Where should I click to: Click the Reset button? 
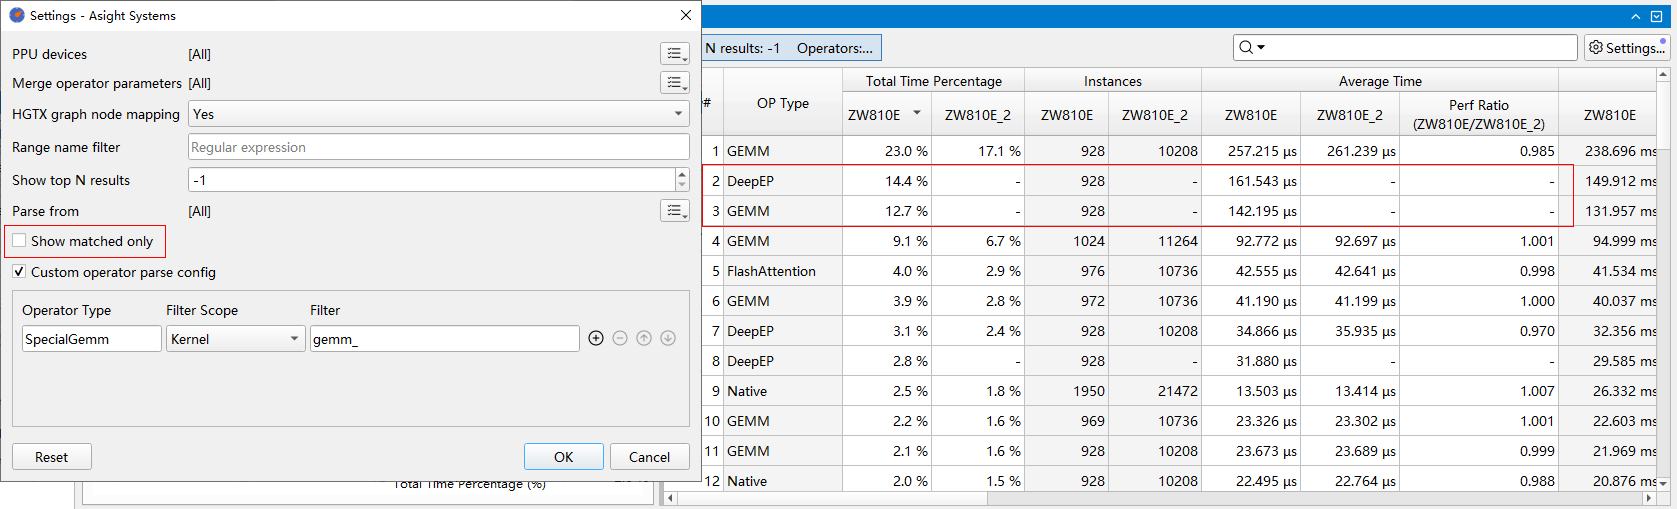click(52, 457)
